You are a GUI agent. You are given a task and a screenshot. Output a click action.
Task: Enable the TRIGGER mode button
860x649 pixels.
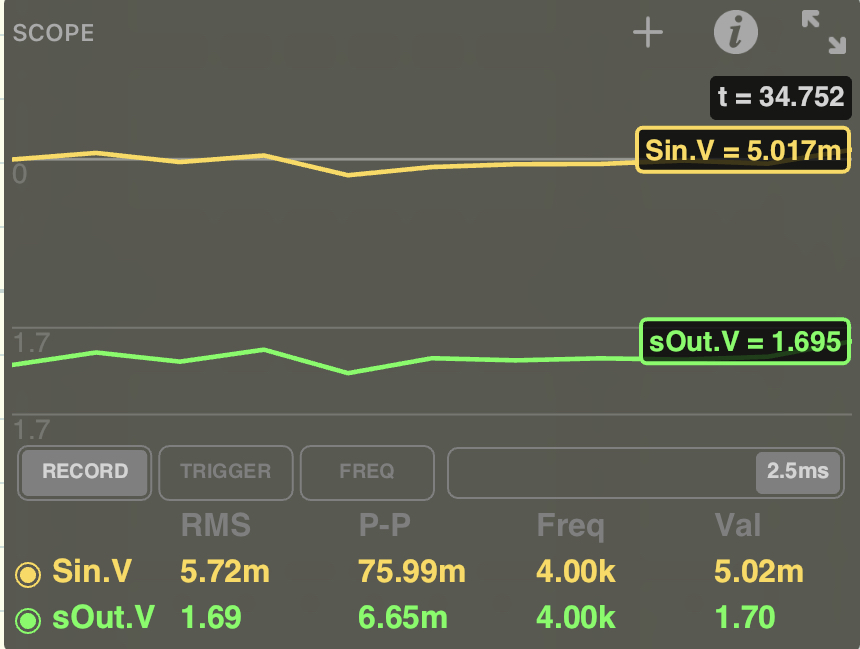225,471
